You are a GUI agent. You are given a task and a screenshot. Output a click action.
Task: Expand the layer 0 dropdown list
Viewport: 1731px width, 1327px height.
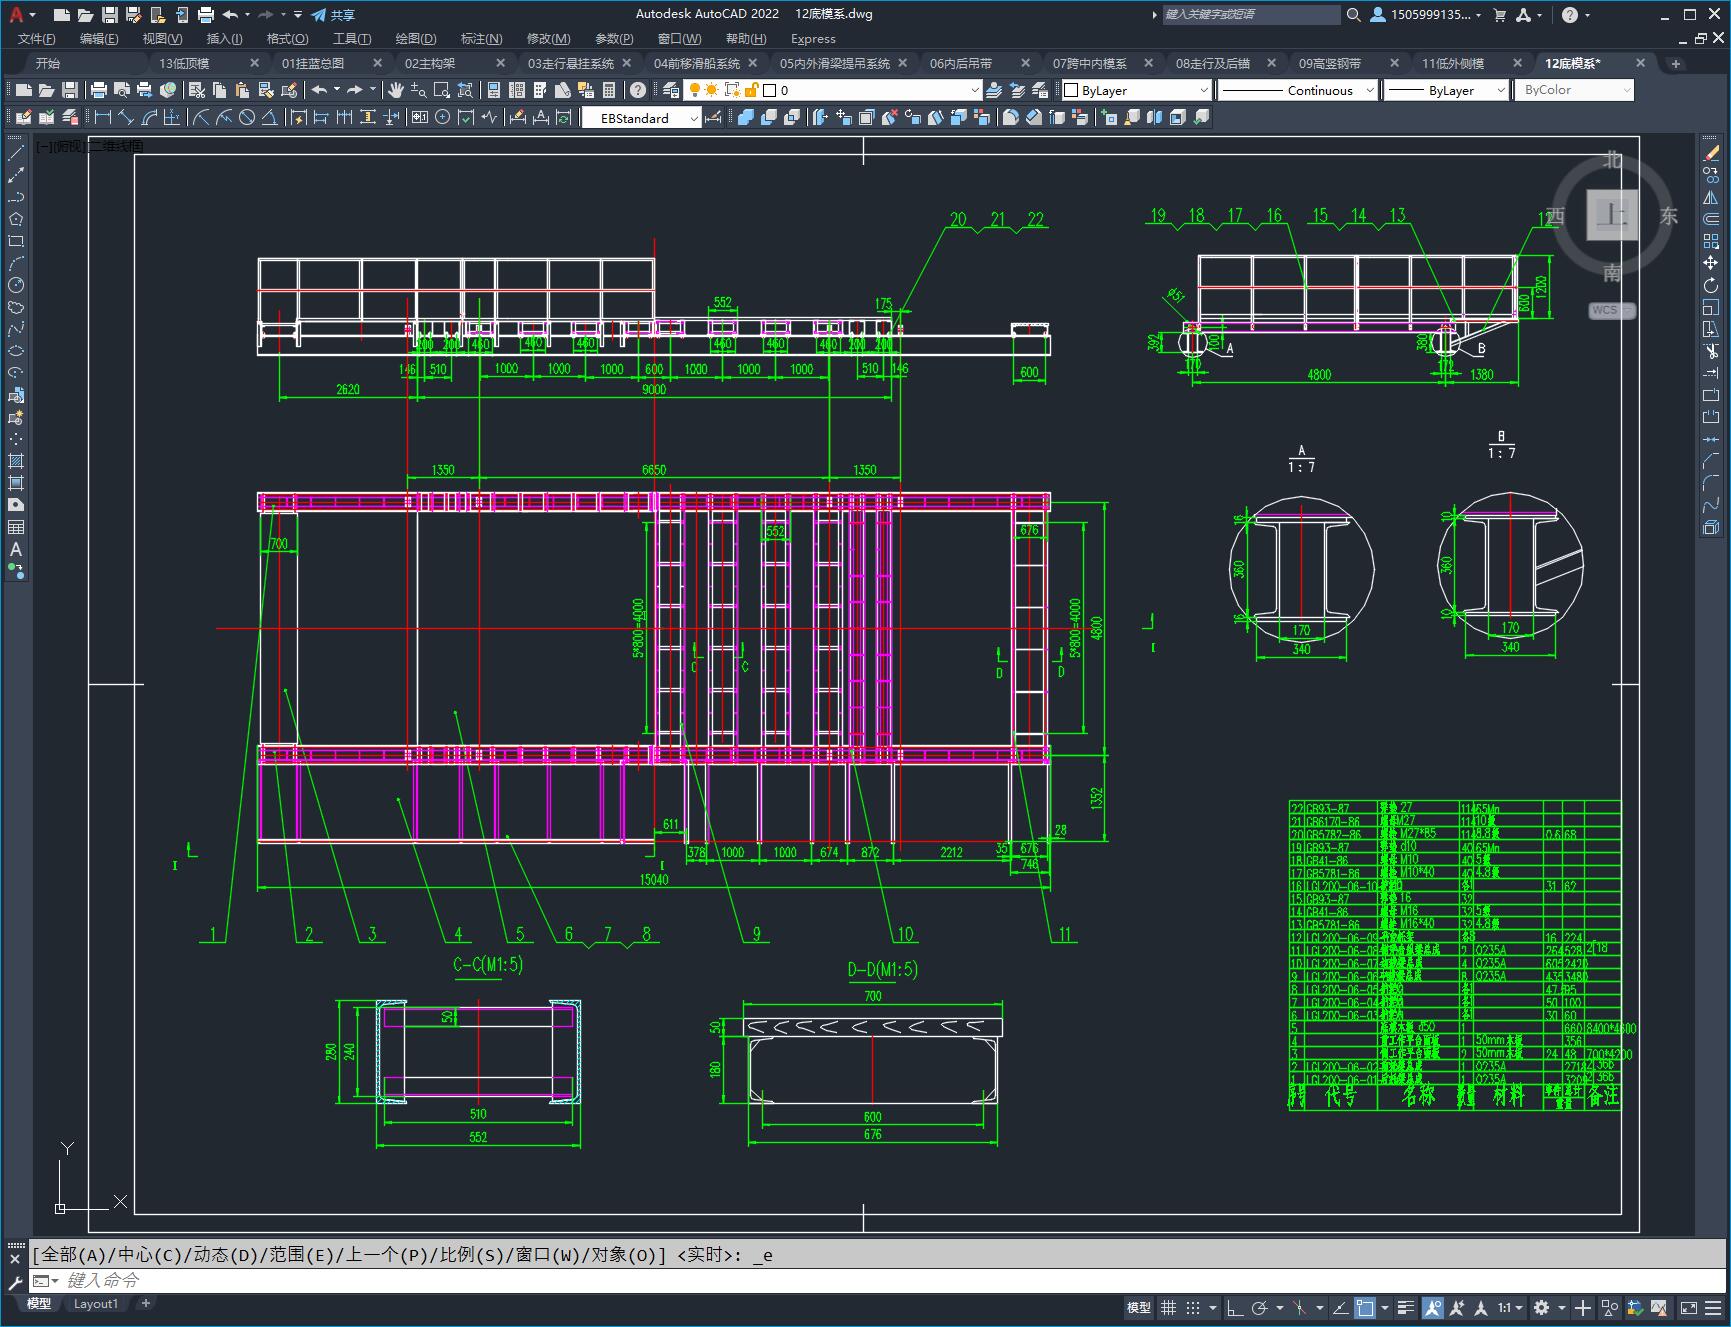click(x=974, y=90)
